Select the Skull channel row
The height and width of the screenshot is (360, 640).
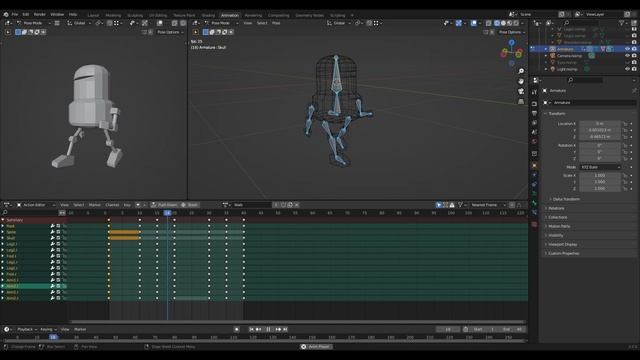[33, 238]
